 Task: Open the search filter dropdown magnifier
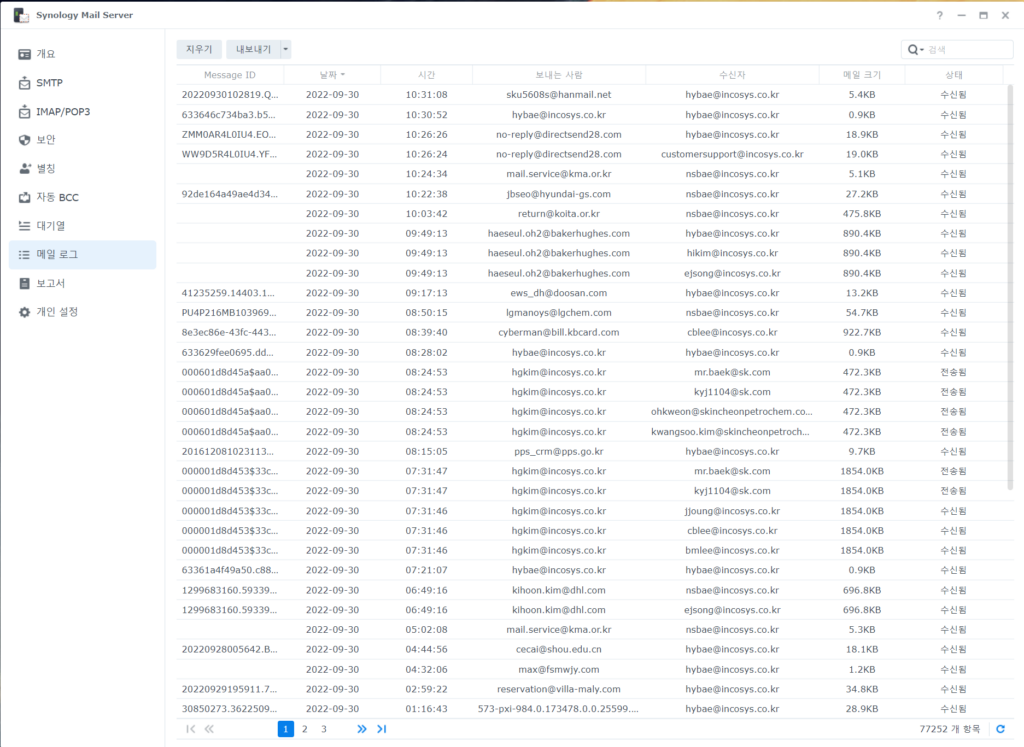point(914,50)
